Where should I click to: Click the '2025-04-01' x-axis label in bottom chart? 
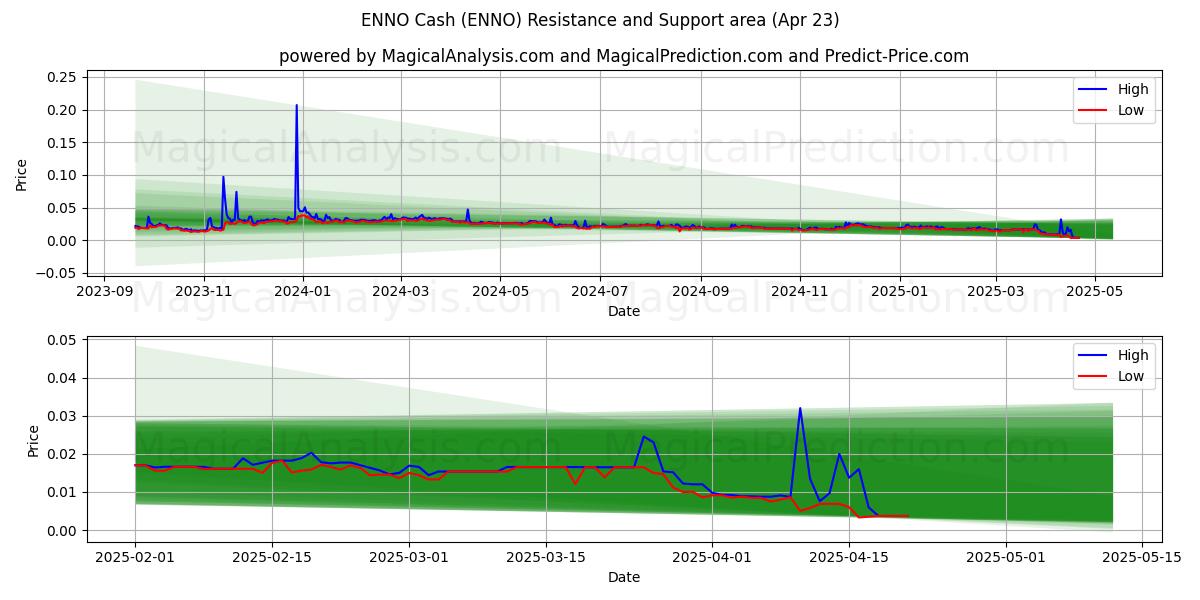pyautogui.click(x=712, y=557)
